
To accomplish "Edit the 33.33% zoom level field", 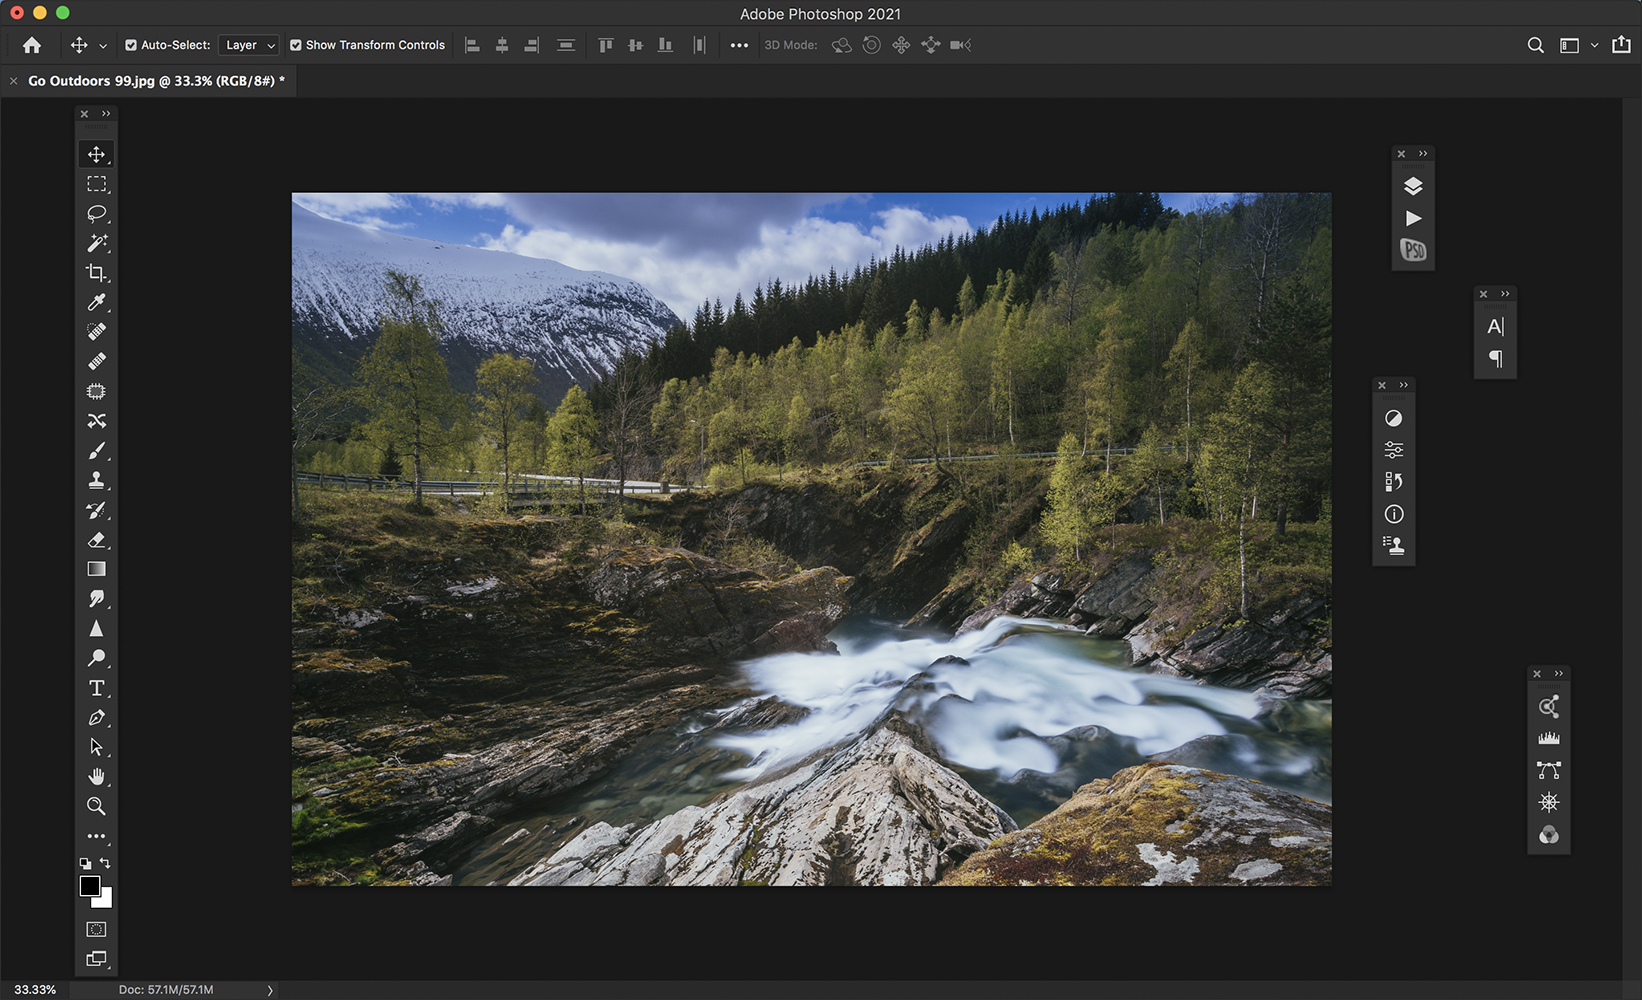I will 35,990.
